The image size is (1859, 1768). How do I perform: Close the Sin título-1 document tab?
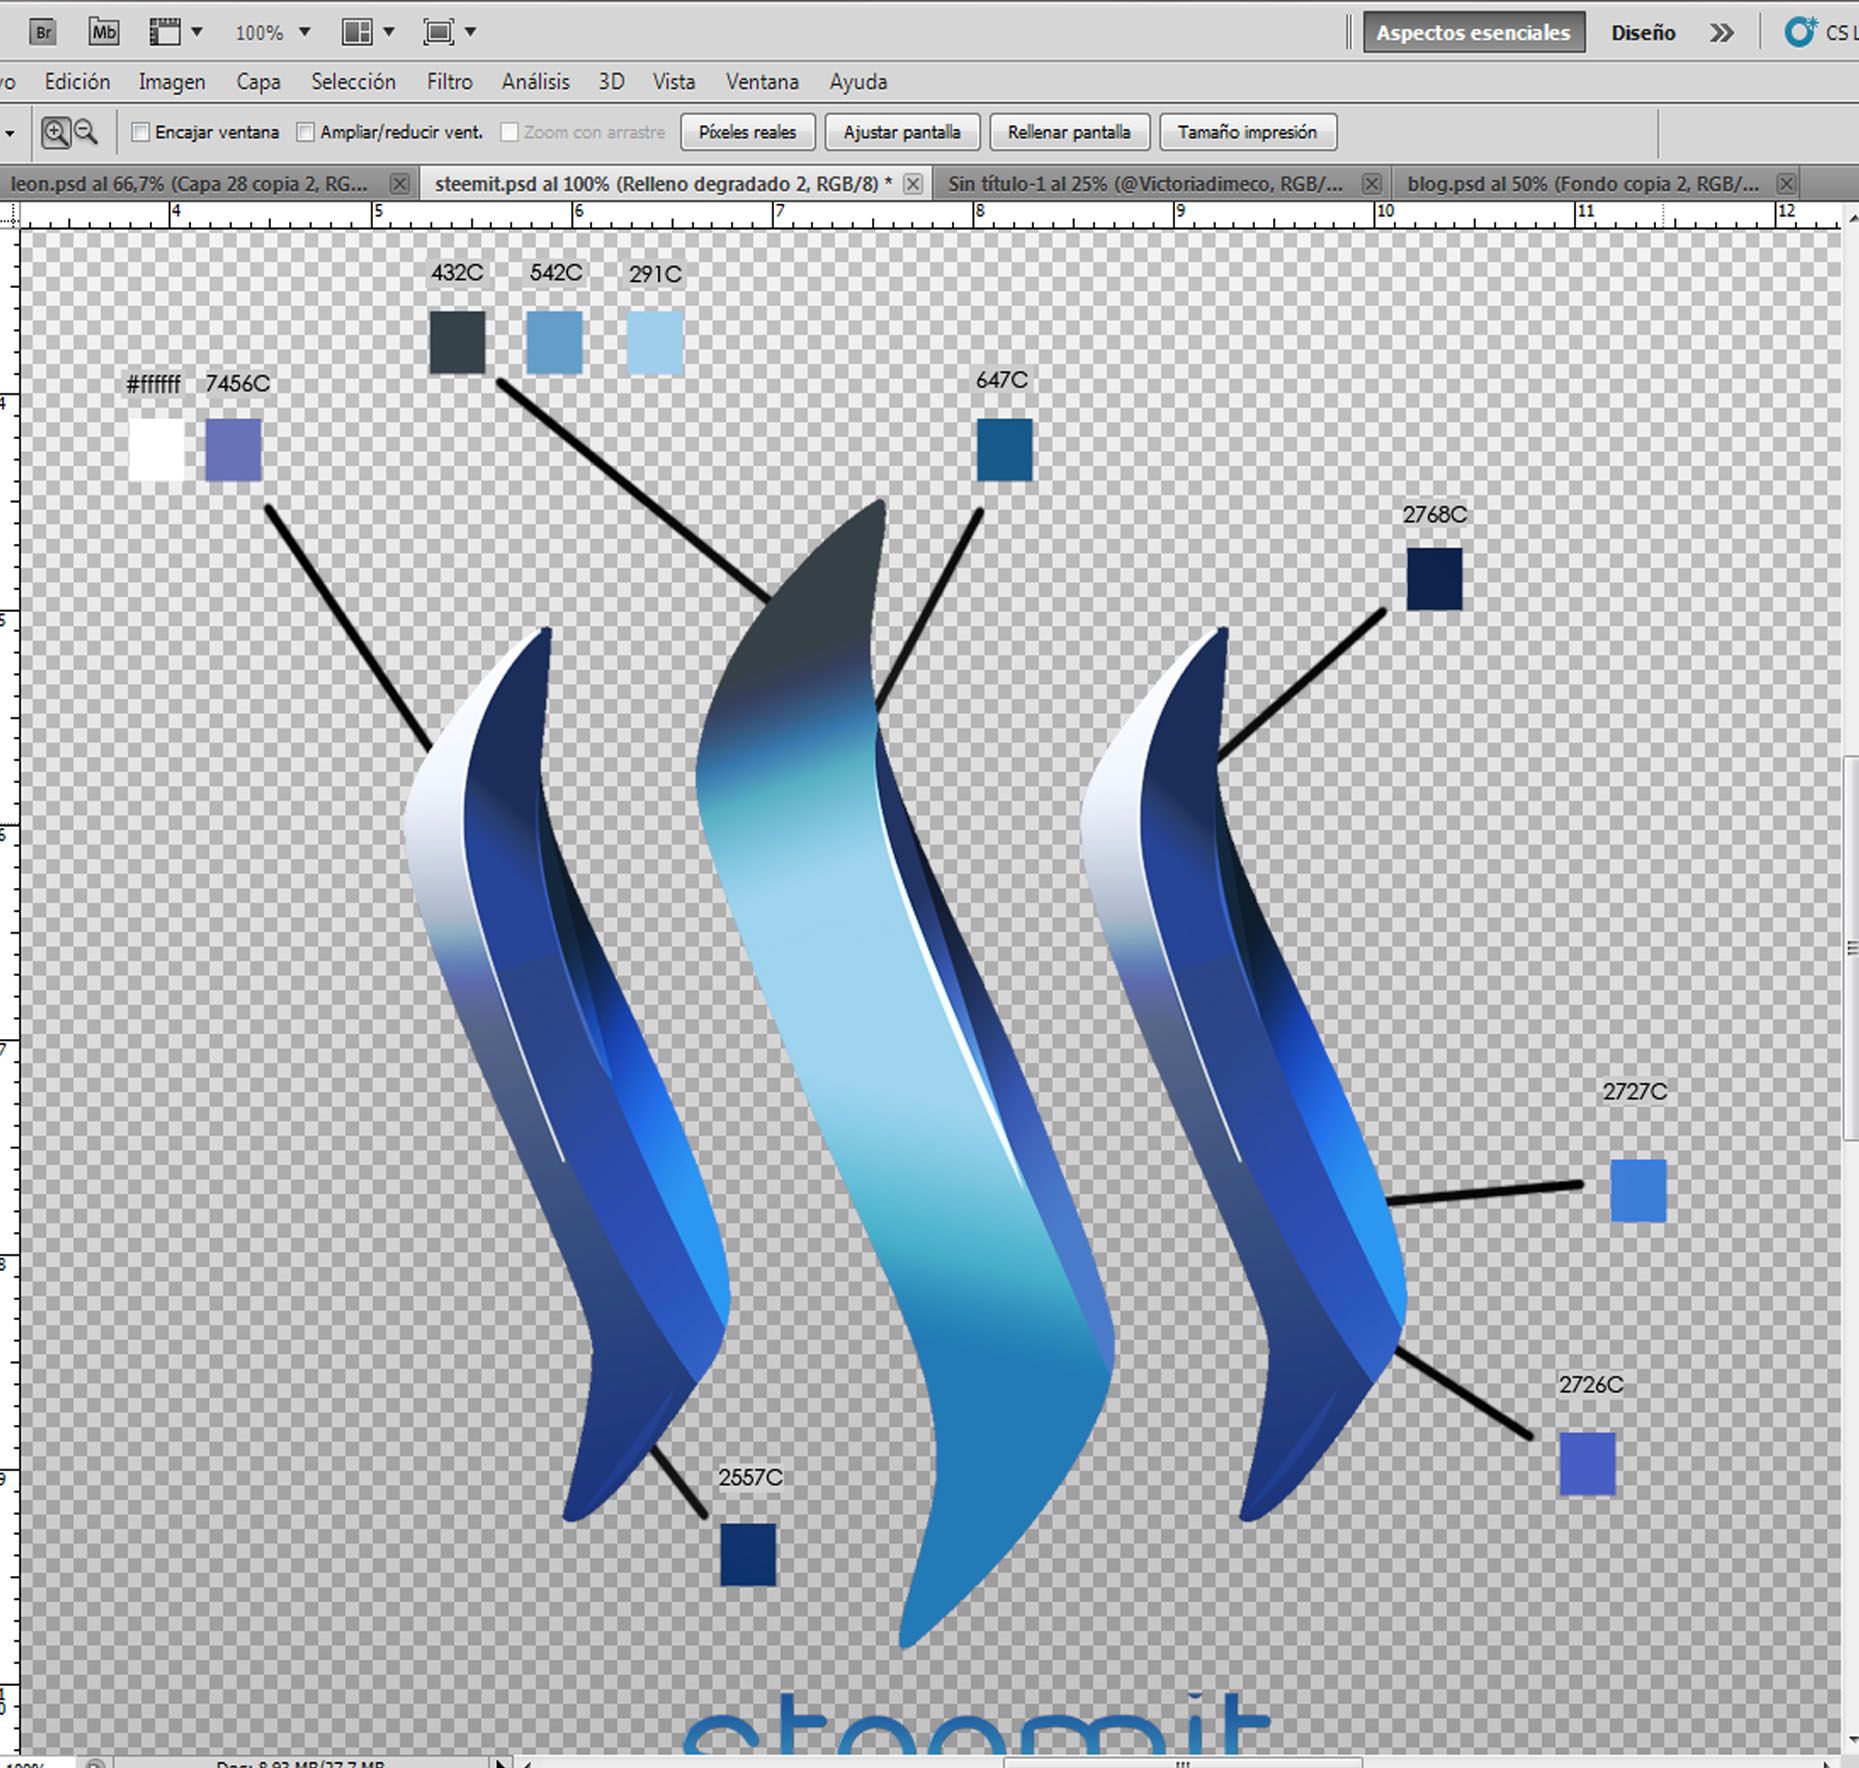point(1372,184)
